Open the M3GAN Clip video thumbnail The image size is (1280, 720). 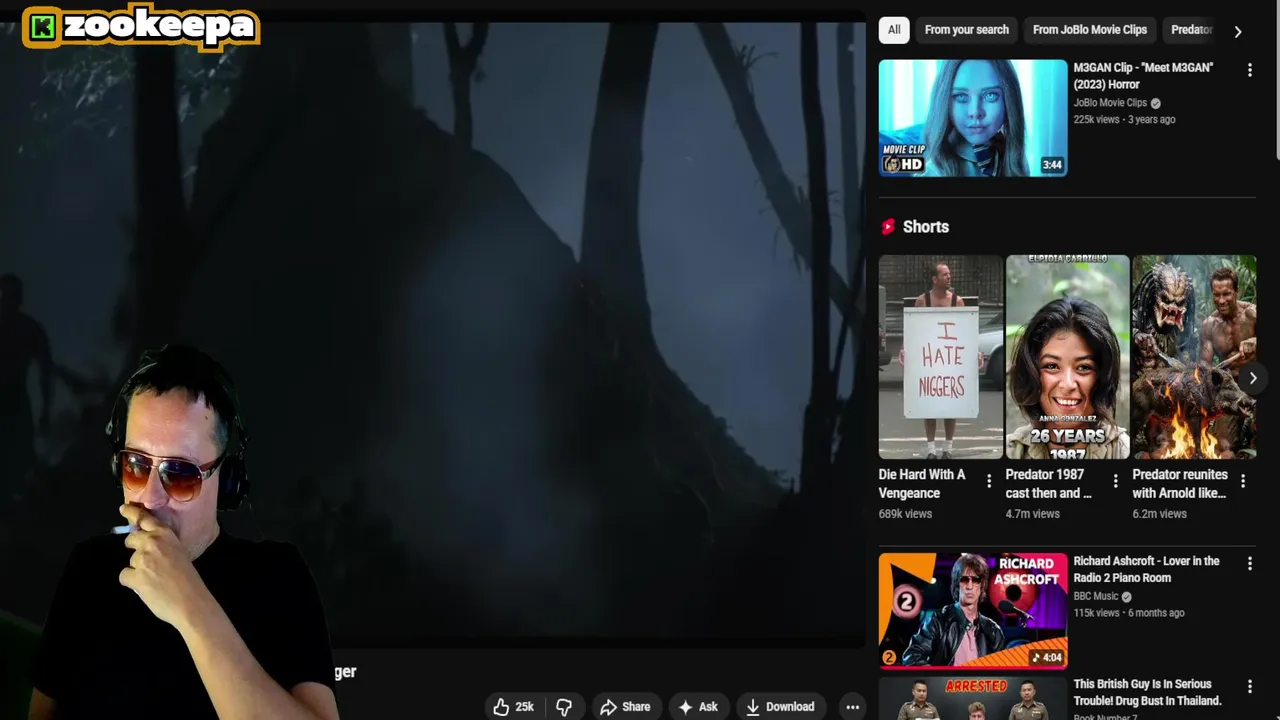click(973, 118)
